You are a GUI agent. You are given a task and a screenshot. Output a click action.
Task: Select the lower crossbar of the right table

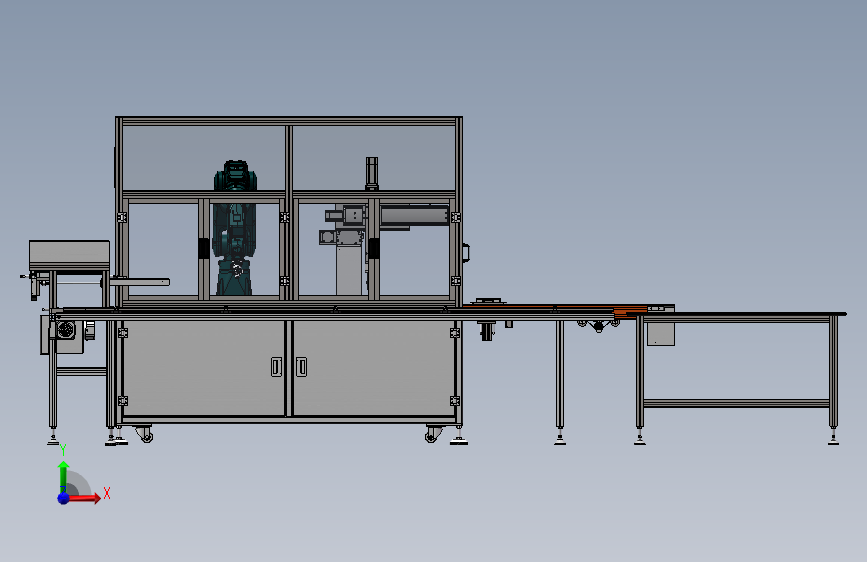point(737,403)
